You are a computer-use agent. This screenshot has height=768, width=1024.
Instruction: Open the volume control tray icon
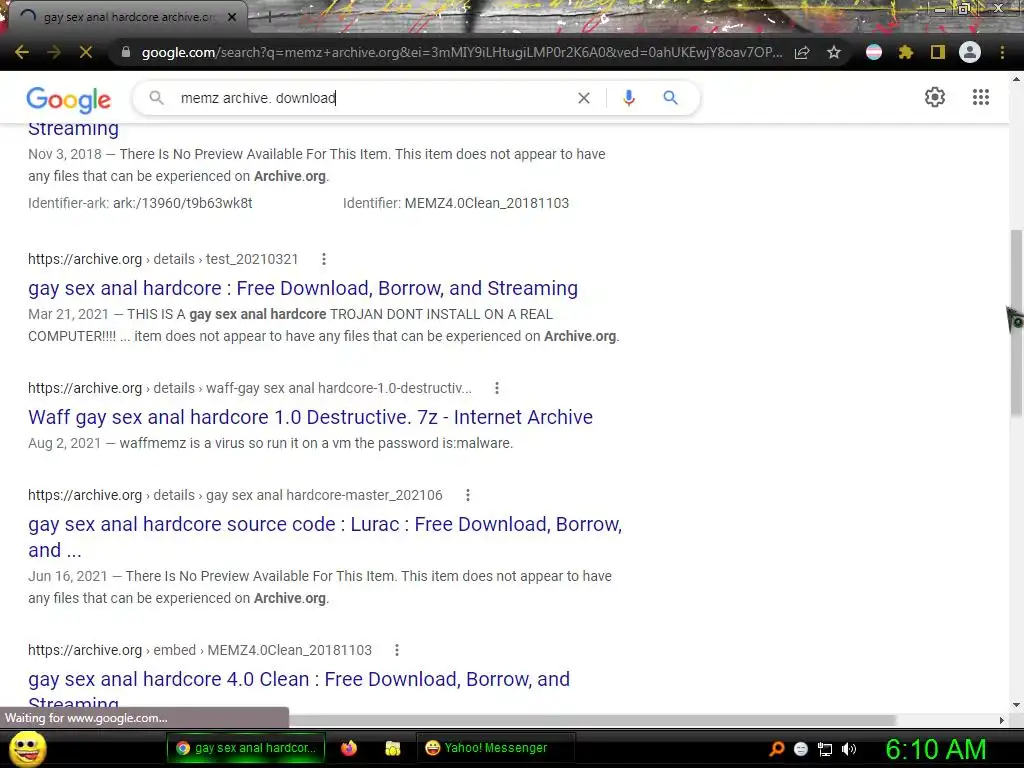pos(848,749)
